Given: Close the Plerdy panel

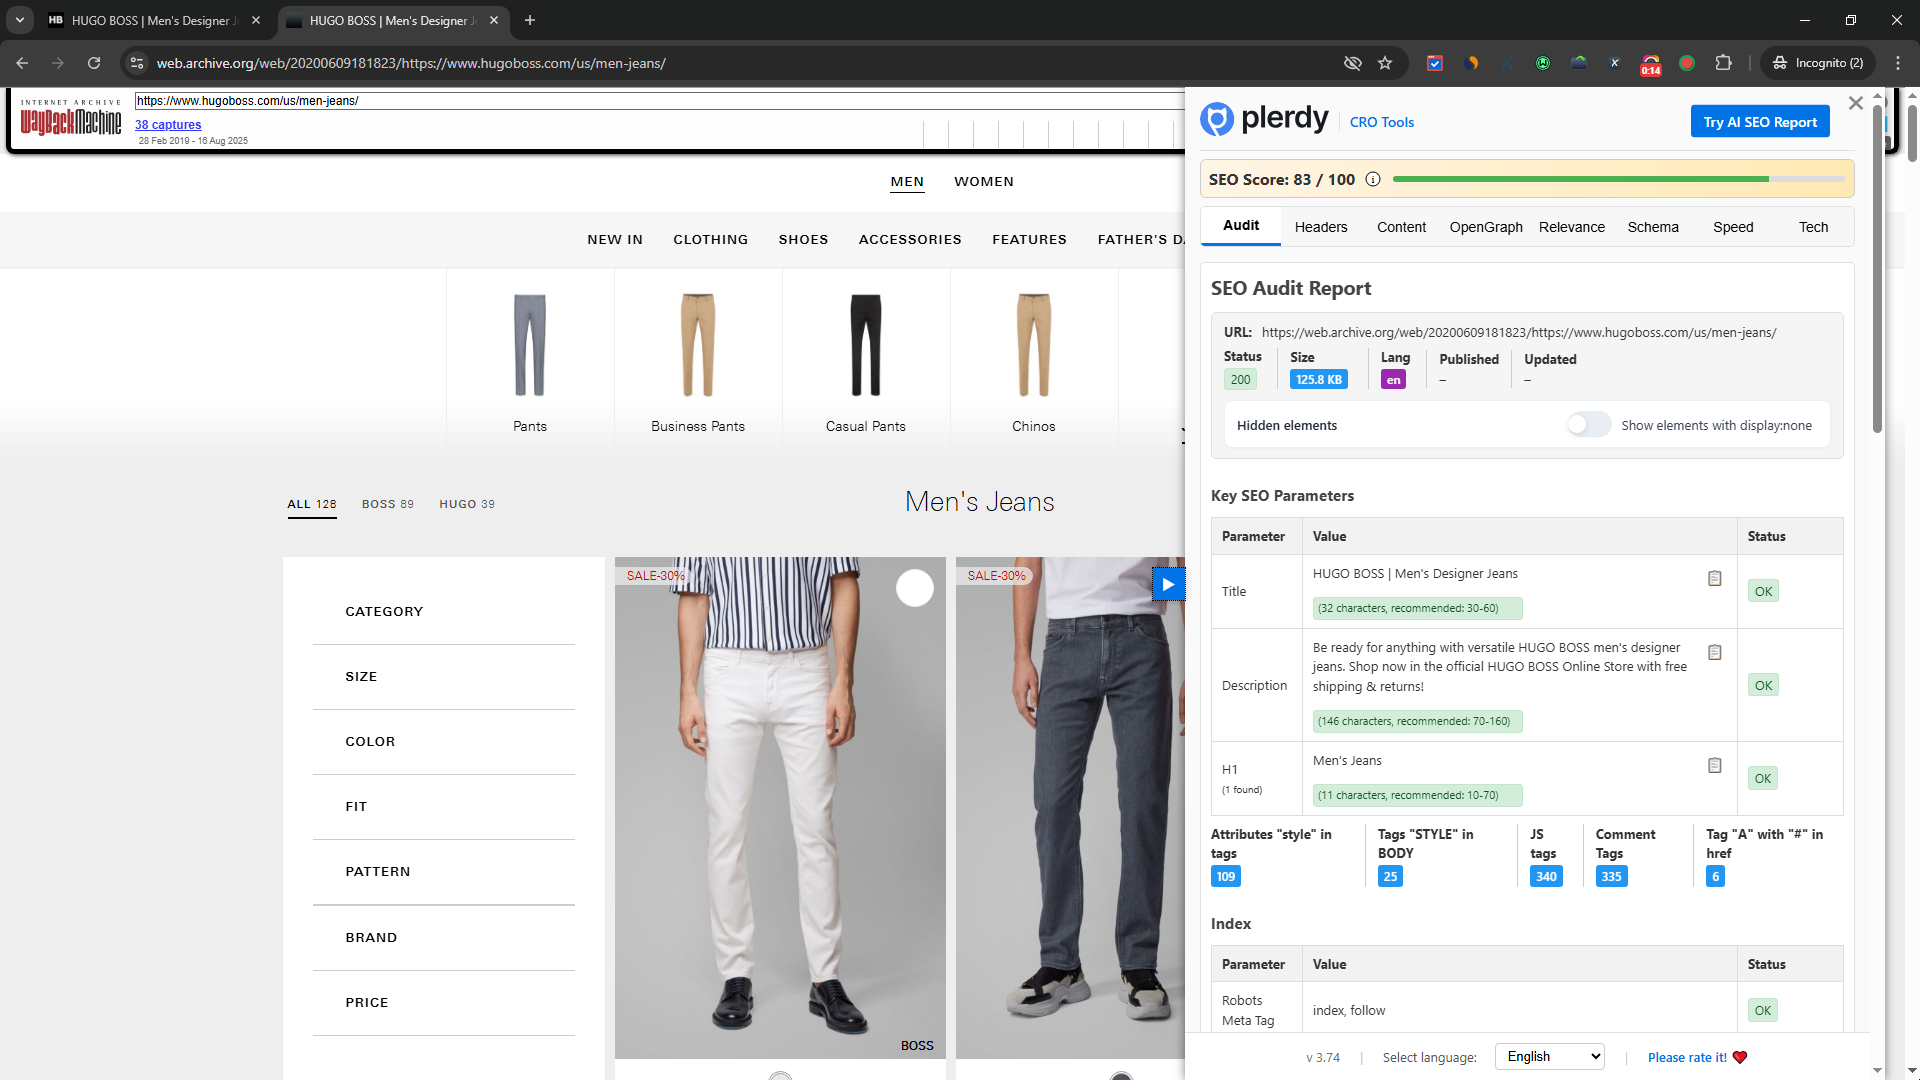Looking at the screenshot, I should [x=1855, y=103].
